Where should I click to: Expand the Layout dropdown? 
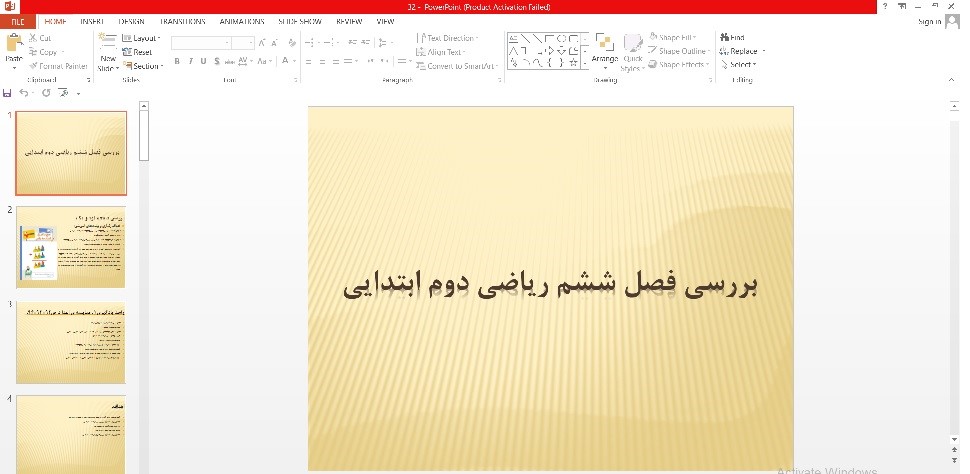pos(140,38)
